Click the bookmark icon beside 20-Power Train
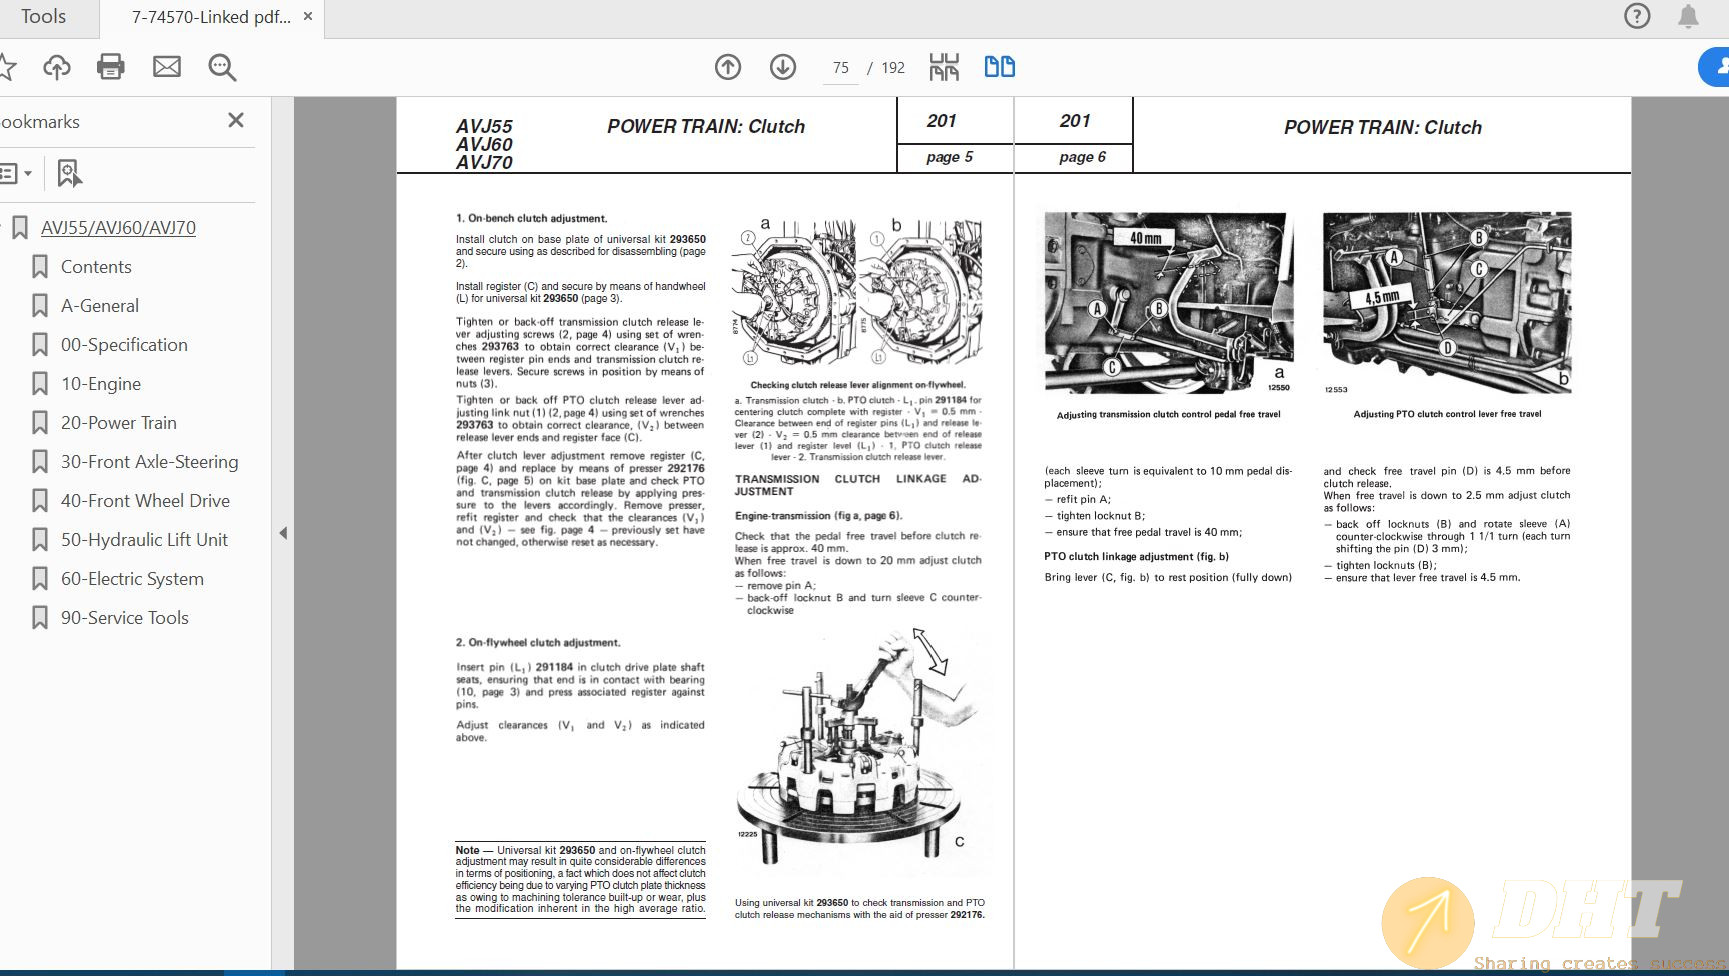 [40, 423]
